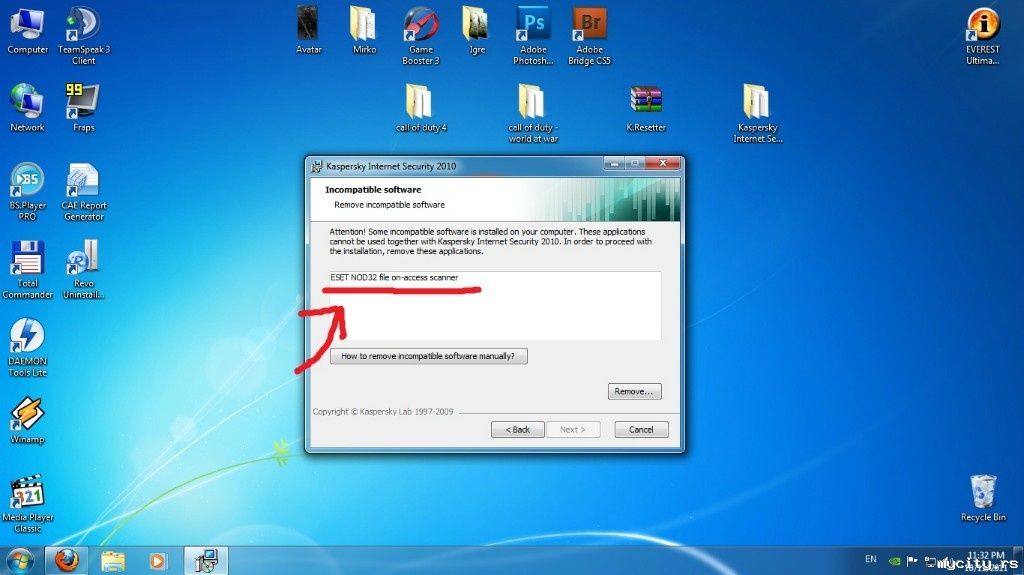
Task: Open Revo Uninstaller shortcut
Action: (84, 270)
